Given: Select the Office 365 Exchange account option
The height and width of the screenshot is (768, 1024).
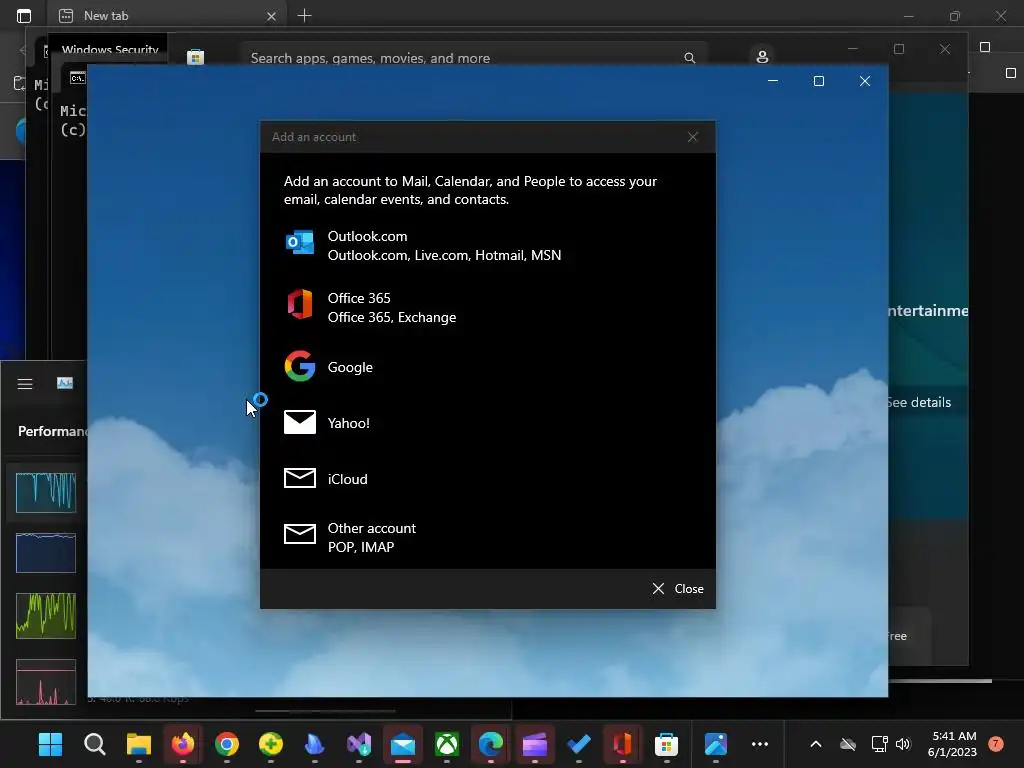Looking at the screenshot, I should point(488,308).
